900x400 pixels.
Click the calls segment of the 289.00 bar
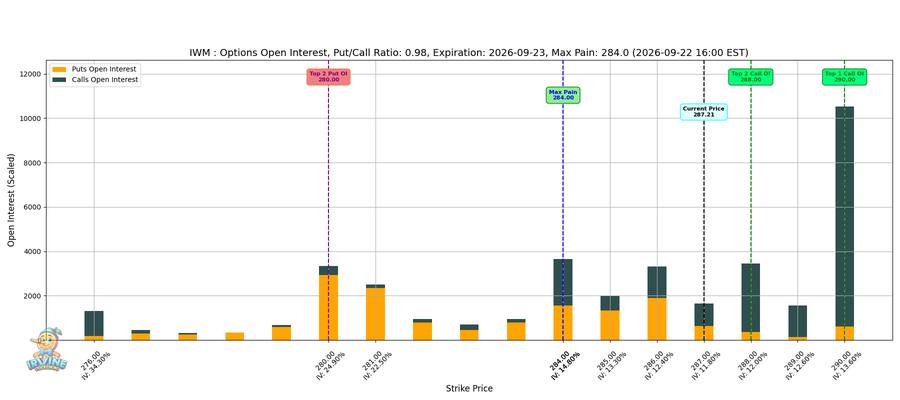797,321
